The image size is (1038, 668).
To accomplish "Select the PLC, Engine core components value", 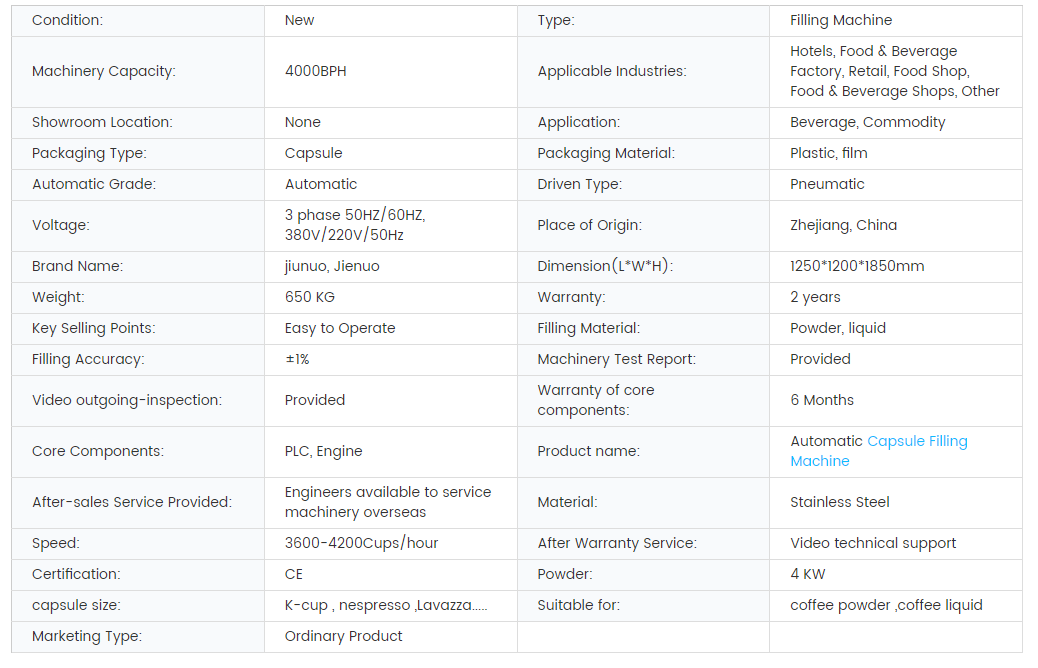I will pyautogui.click(x=323, y=451).
